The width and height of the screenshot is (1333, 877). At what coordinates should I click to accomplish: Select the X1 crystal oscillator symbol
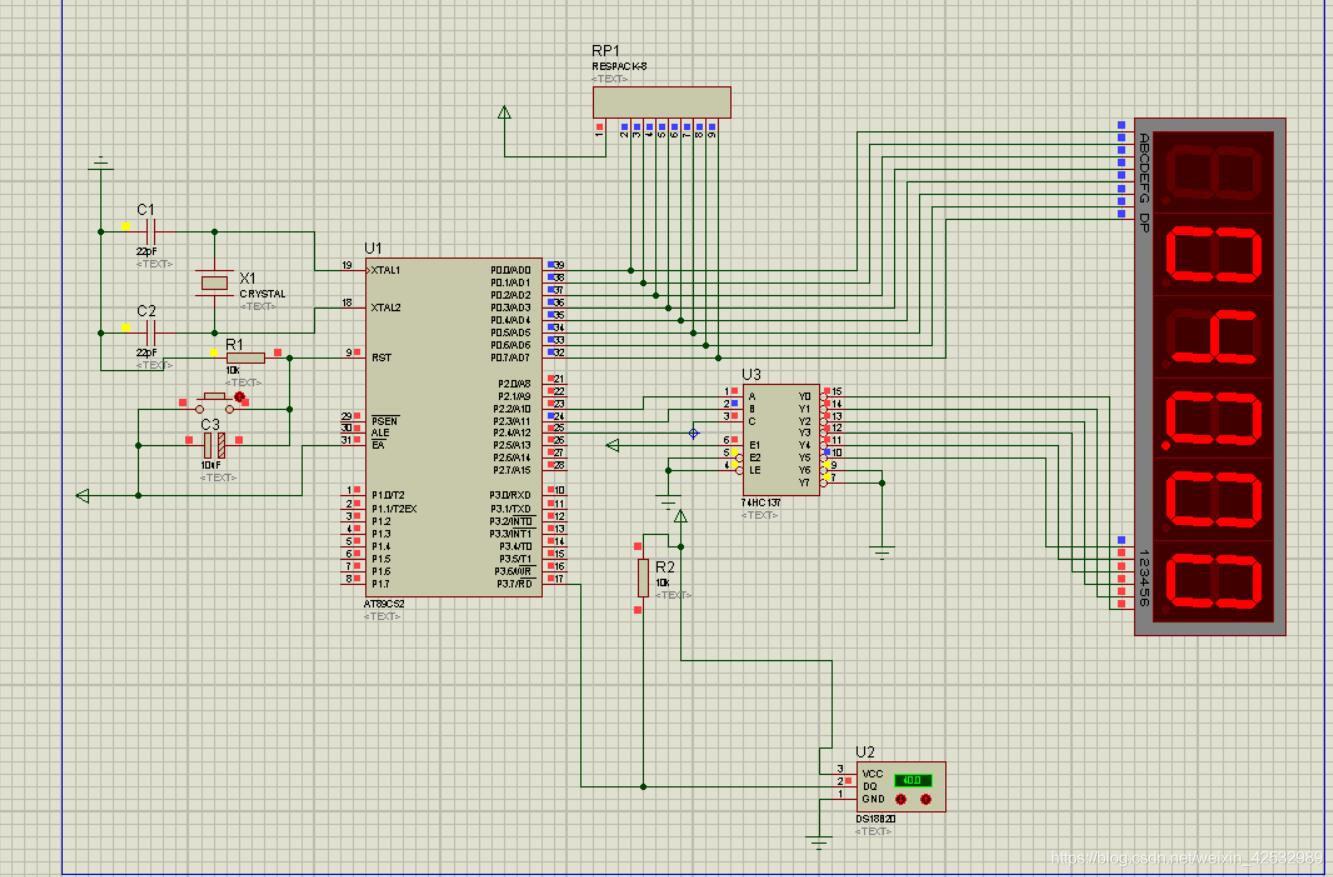215,283
